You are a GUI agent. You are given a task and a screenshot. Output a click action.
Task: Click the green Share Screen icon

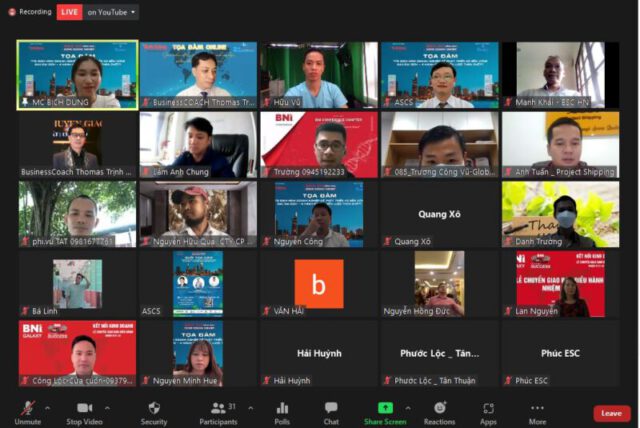tap(385, 408)
